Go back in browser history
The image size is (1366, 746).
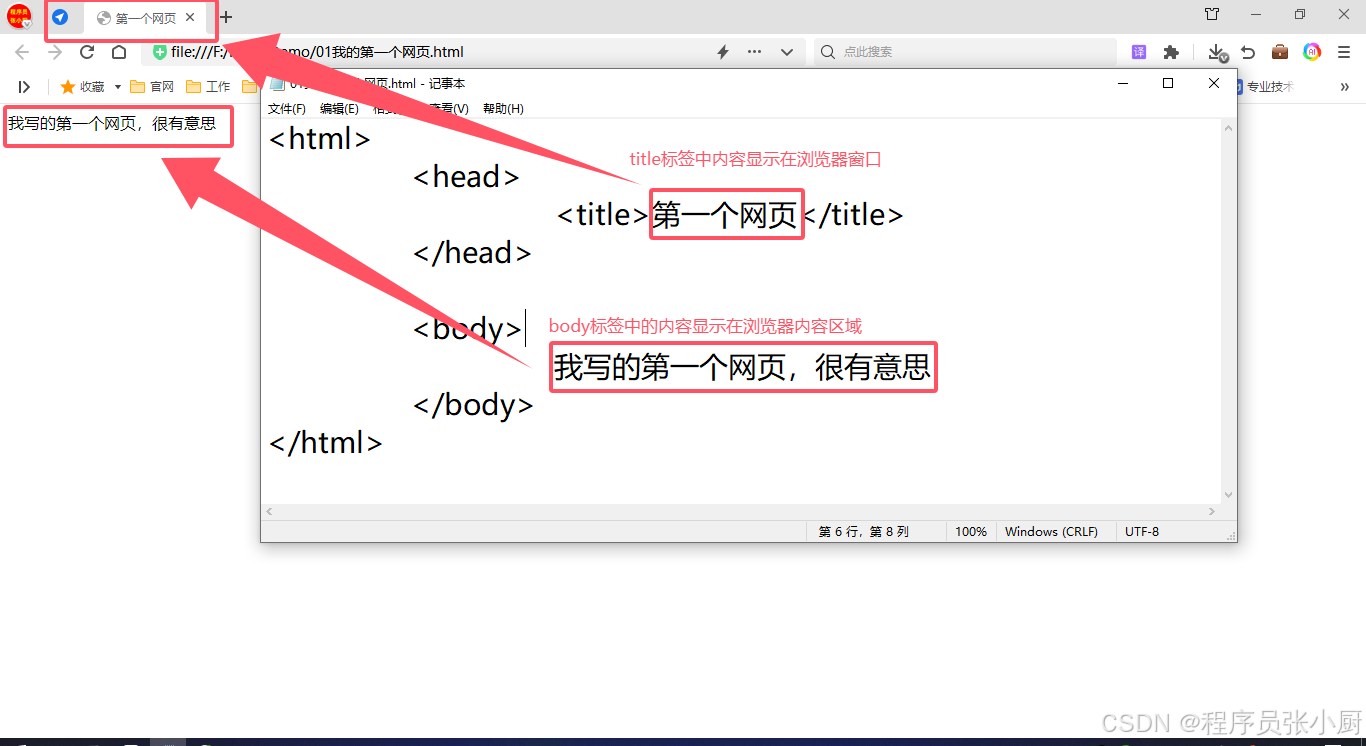coord(22,52)
